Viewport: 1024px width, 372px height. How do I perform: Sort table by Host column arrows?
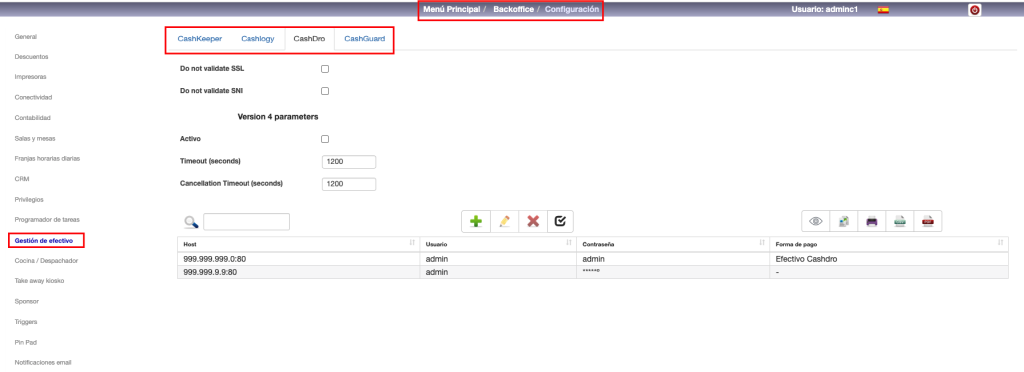[412, 243]
